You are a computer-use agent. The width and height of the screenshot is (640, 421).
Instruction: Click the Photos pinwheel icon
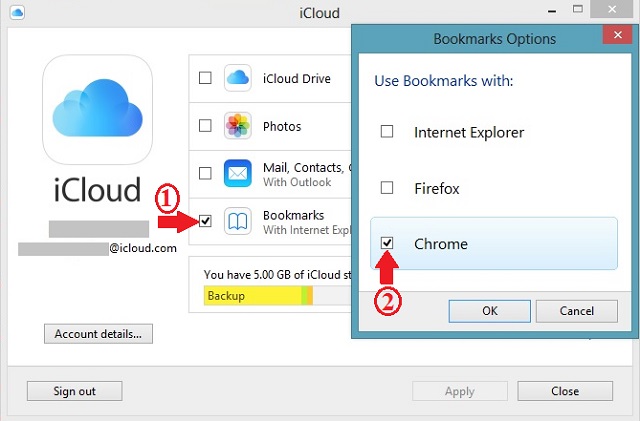pyautogui.click(x=237, y=126)
